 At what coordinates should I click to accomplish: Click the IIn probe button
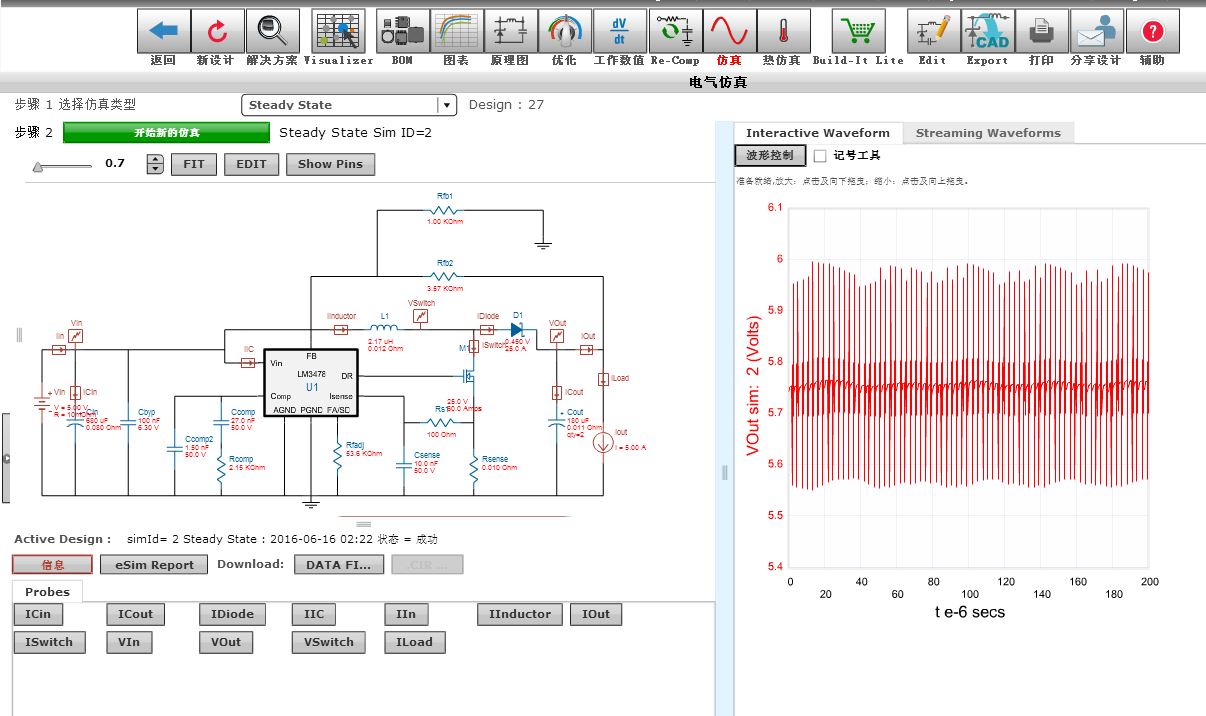[405, 614]
